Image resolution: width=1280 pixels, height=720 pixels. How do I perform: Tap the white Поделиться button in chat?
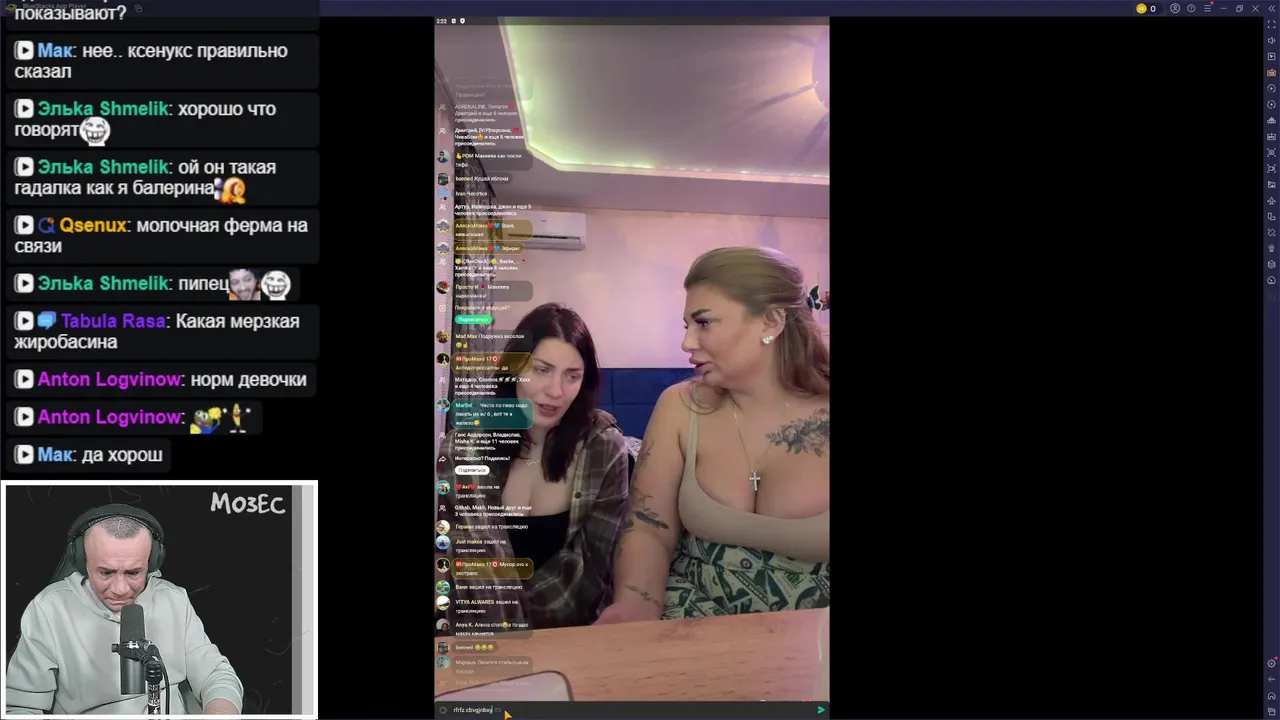(471, 470)
